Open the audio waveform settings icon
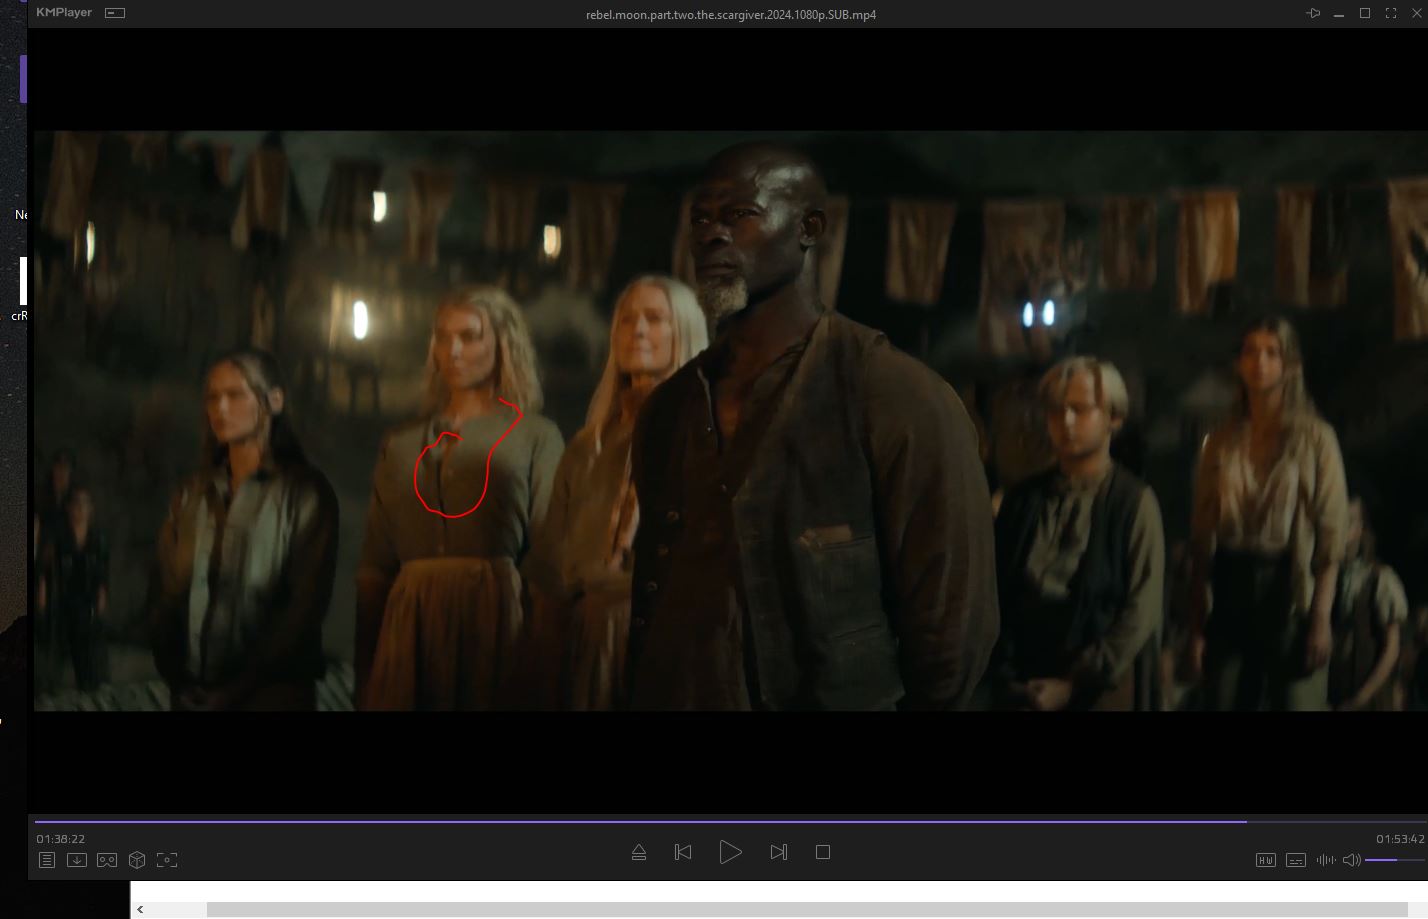This screenshot has height=919, width=1428. click(1326, 860)
